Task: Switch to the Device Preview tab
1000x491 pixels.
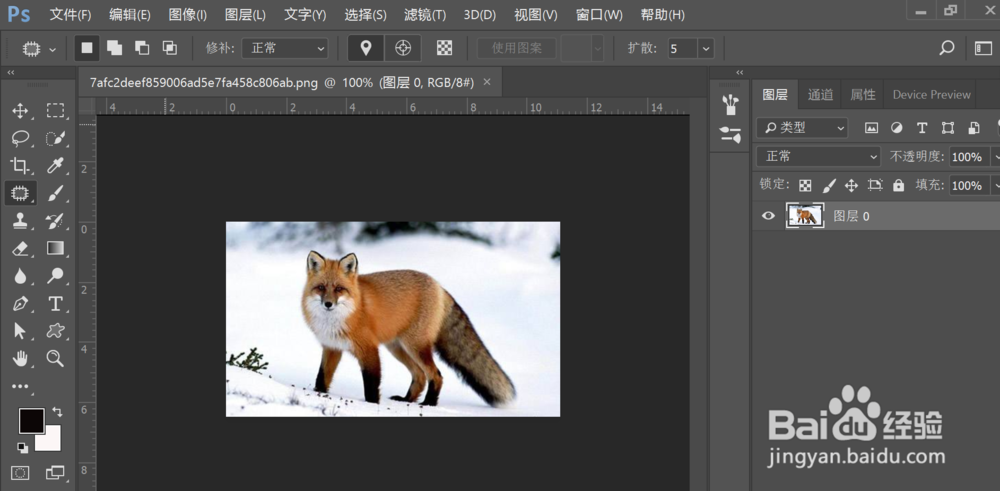Action: (931, 95)
